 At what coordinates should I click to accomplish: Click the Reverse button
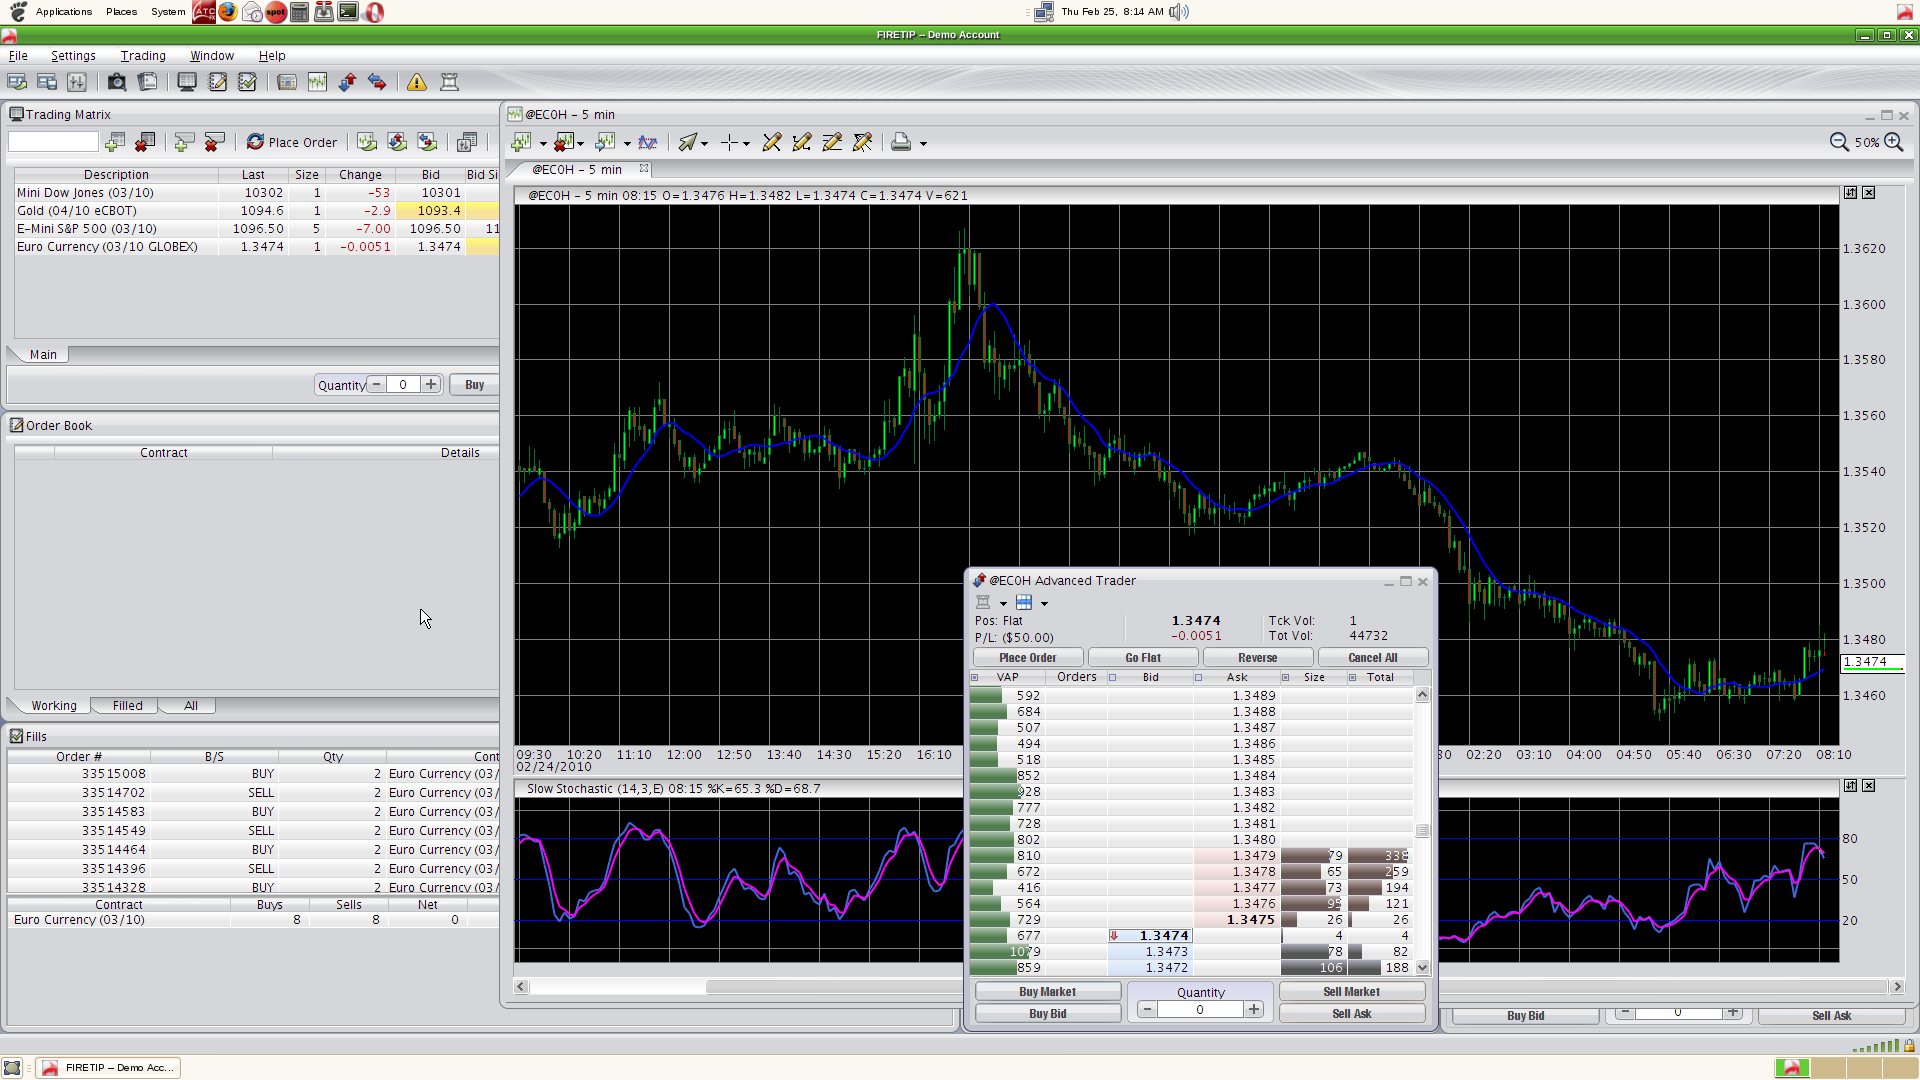[1258, 658]
